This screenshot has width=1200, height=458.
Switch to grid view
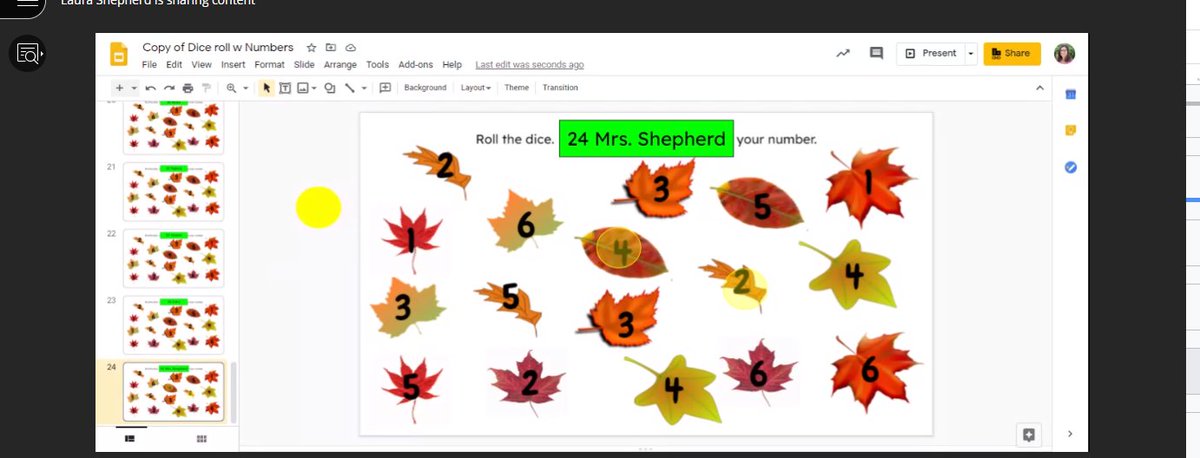click(x=201, y=438)
